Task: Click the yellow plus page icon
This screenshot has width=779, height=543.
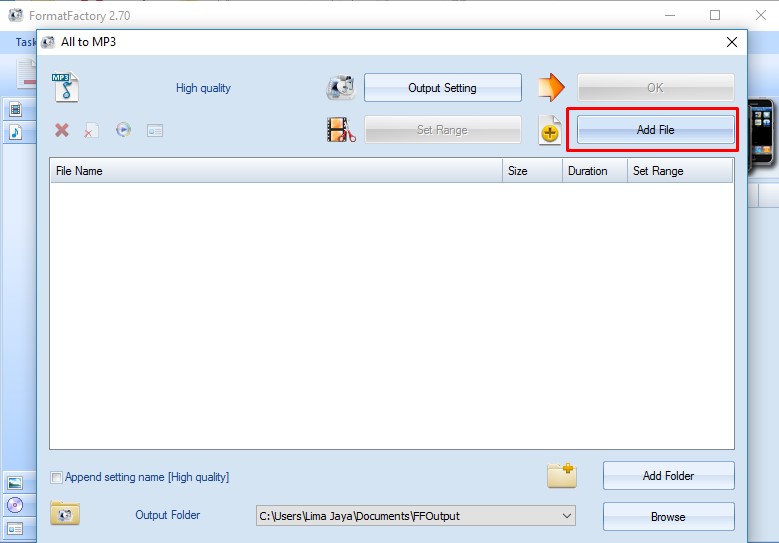Action: (x=549, y=130)
